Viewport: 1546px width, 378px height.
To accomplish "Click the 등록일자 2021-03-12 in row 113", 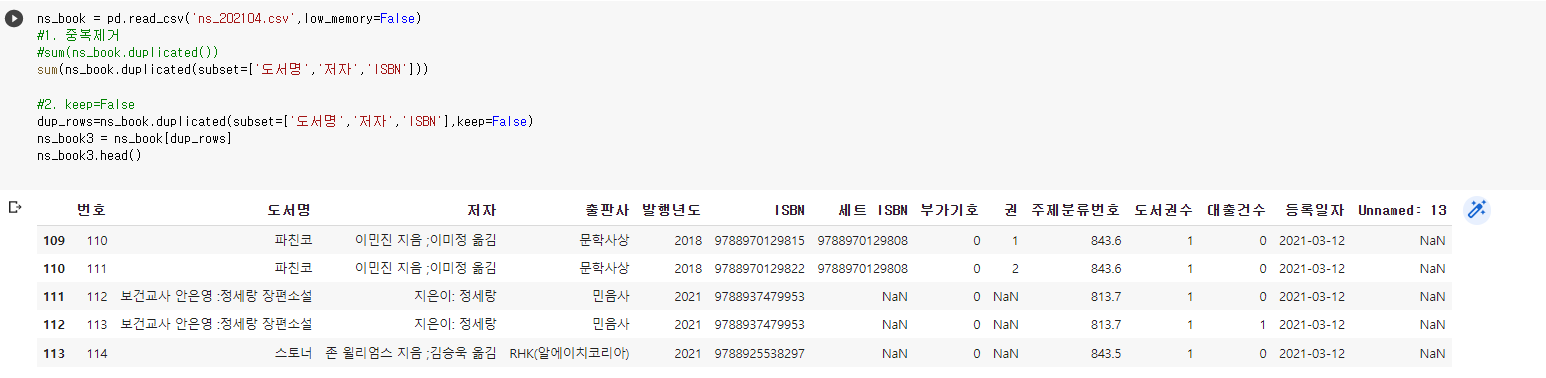I will (1312, 353).
